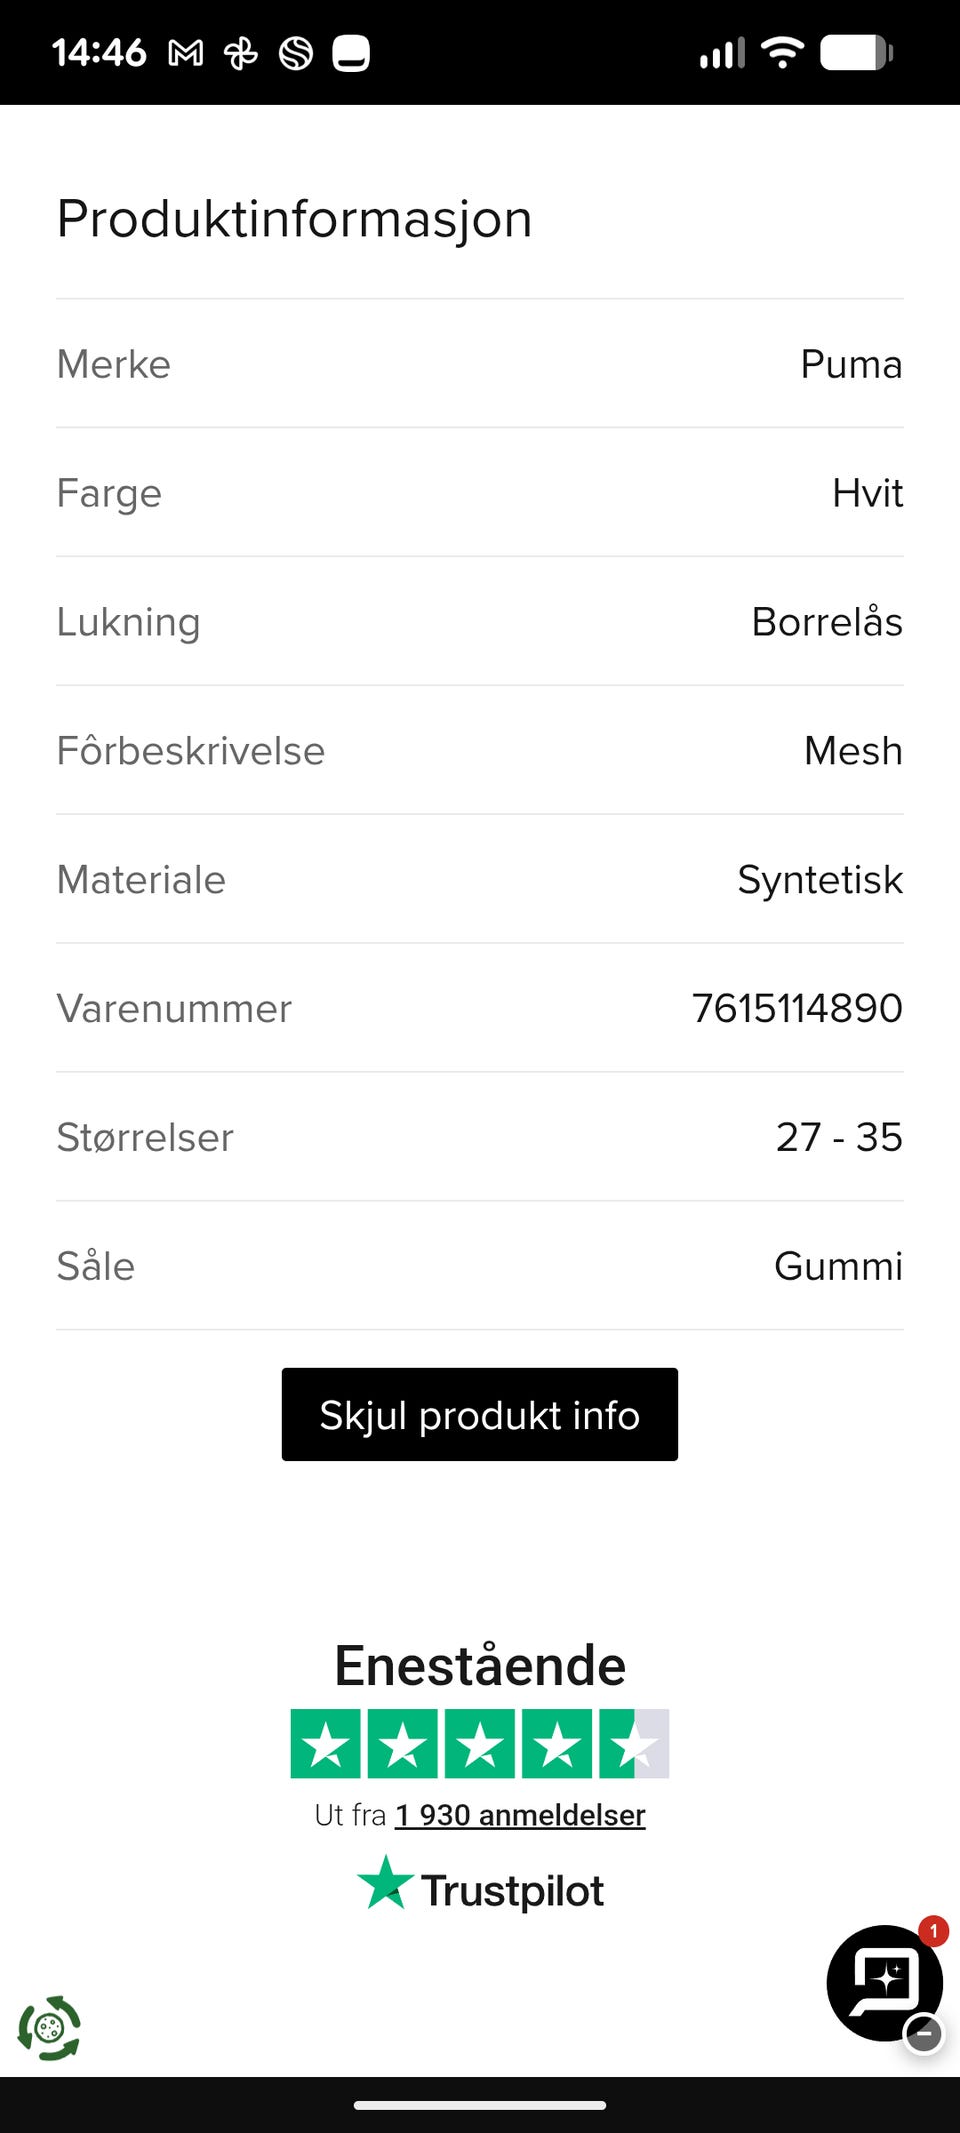
Task: Collapse details with Skjul produkt info
Action: pyautogui.click(x=480, y=1415)
